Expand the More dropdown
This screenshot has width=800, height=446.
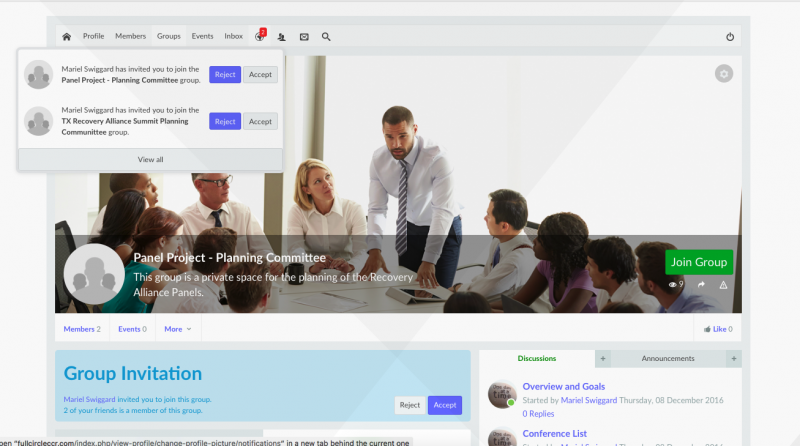(x=178, y=329)
